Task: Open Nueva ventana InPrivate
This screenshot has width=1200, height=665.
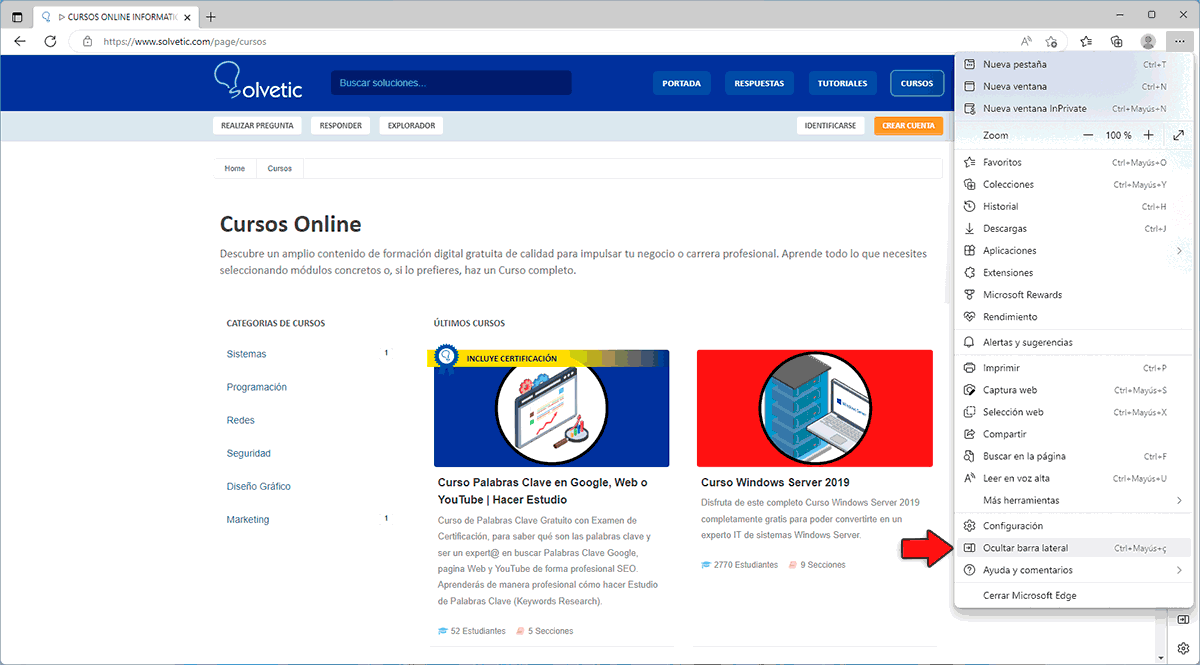Action: coord(1073,108)
